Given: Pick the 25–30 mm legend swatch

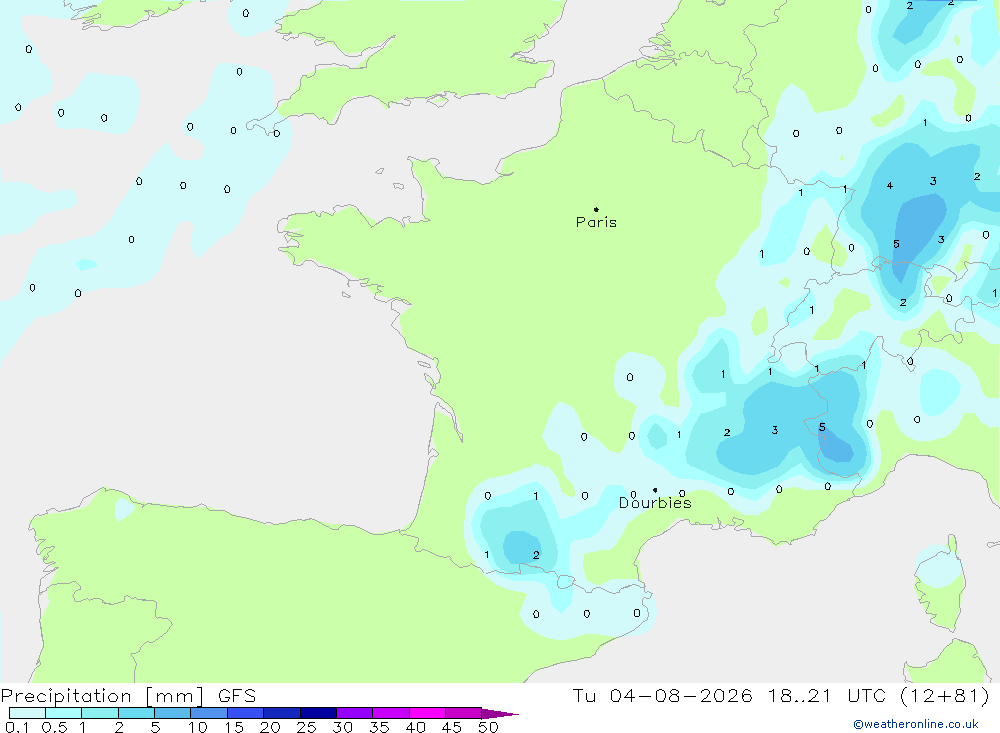Looking at the screenshot, I should [x=318, y=713].
